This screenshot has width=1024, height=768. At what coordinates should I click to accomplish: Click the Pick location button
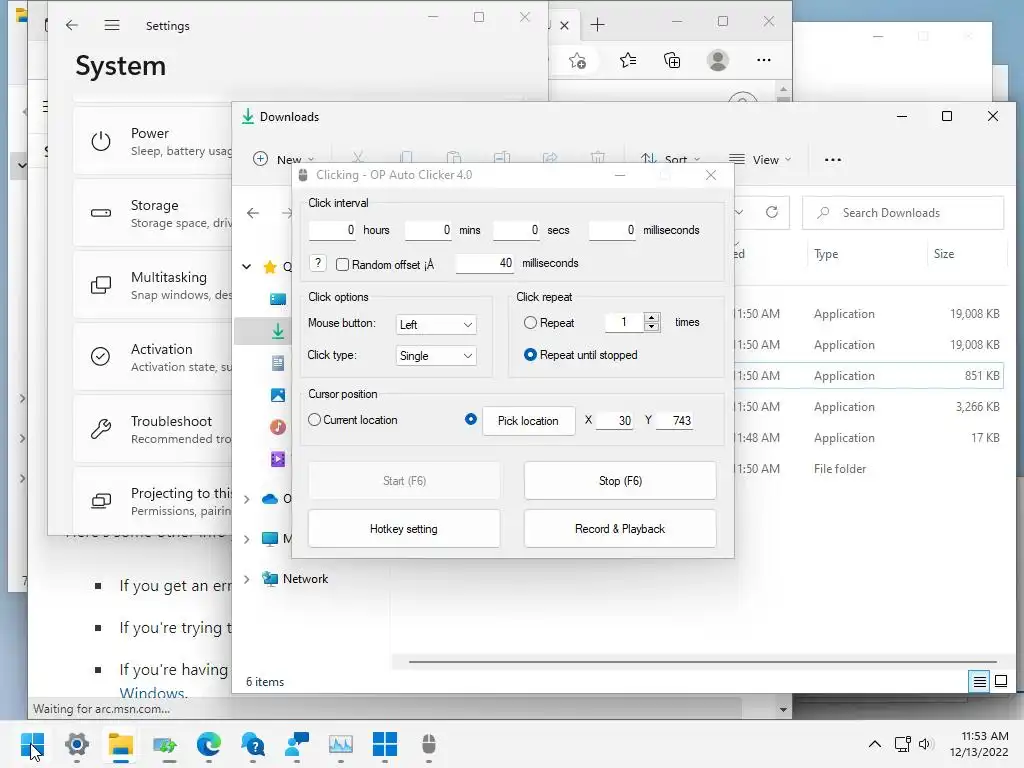[x=528, y=421]
